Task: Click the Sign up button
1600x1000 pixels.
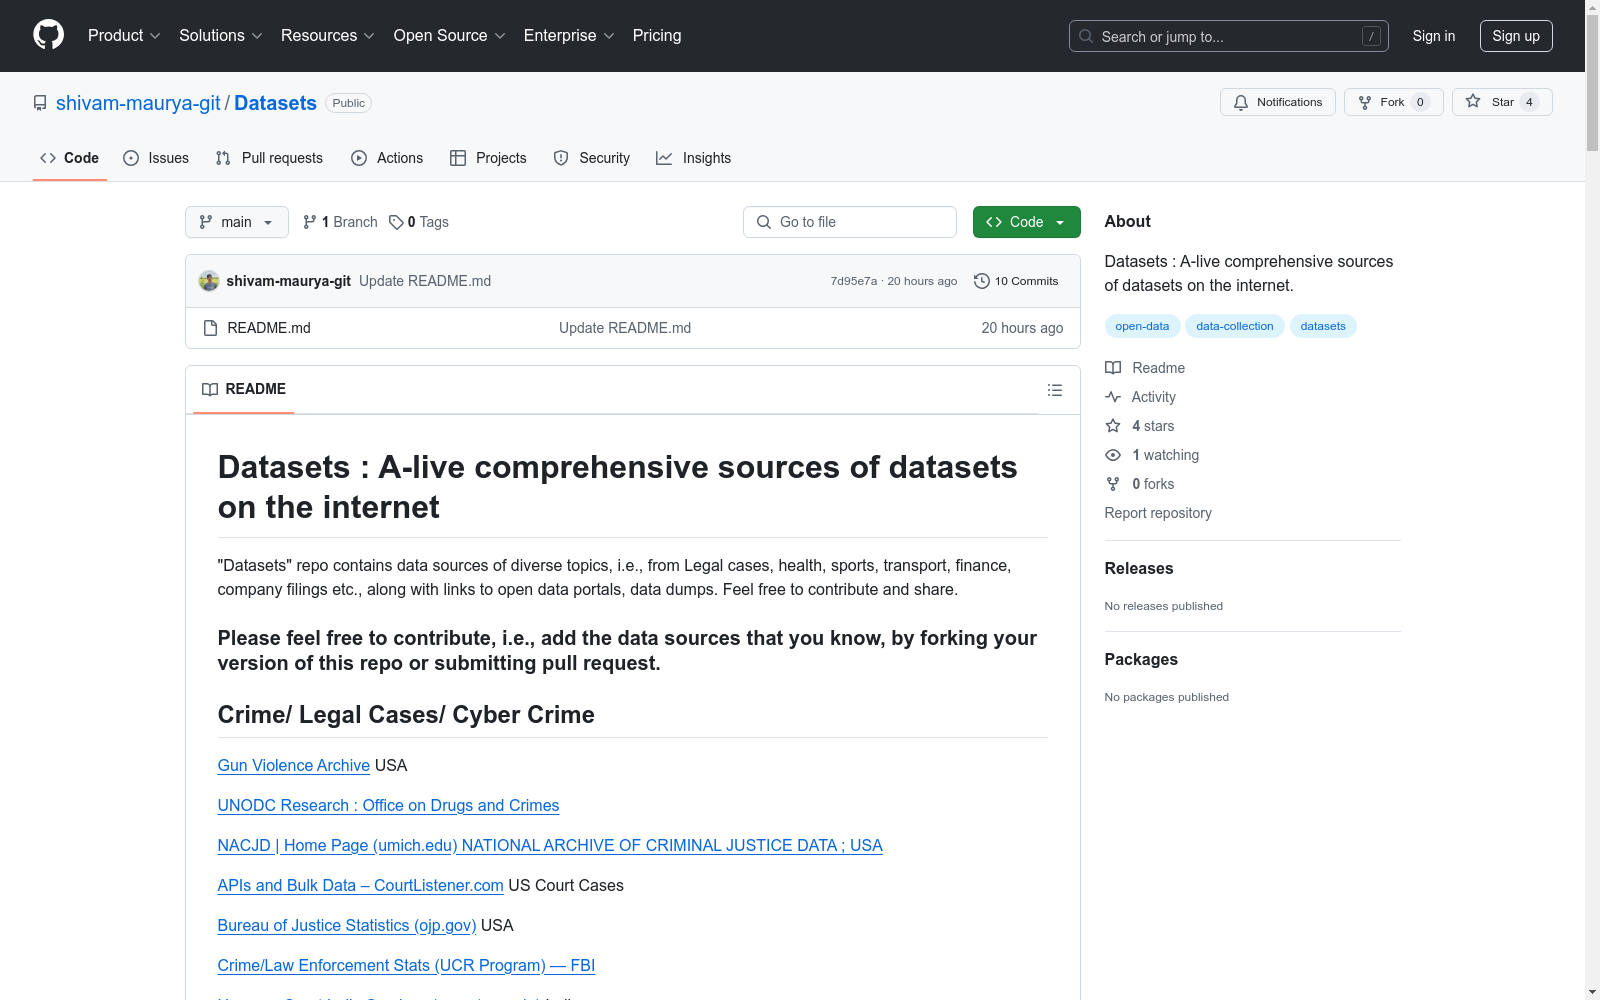Action: tap(1516, 36)
